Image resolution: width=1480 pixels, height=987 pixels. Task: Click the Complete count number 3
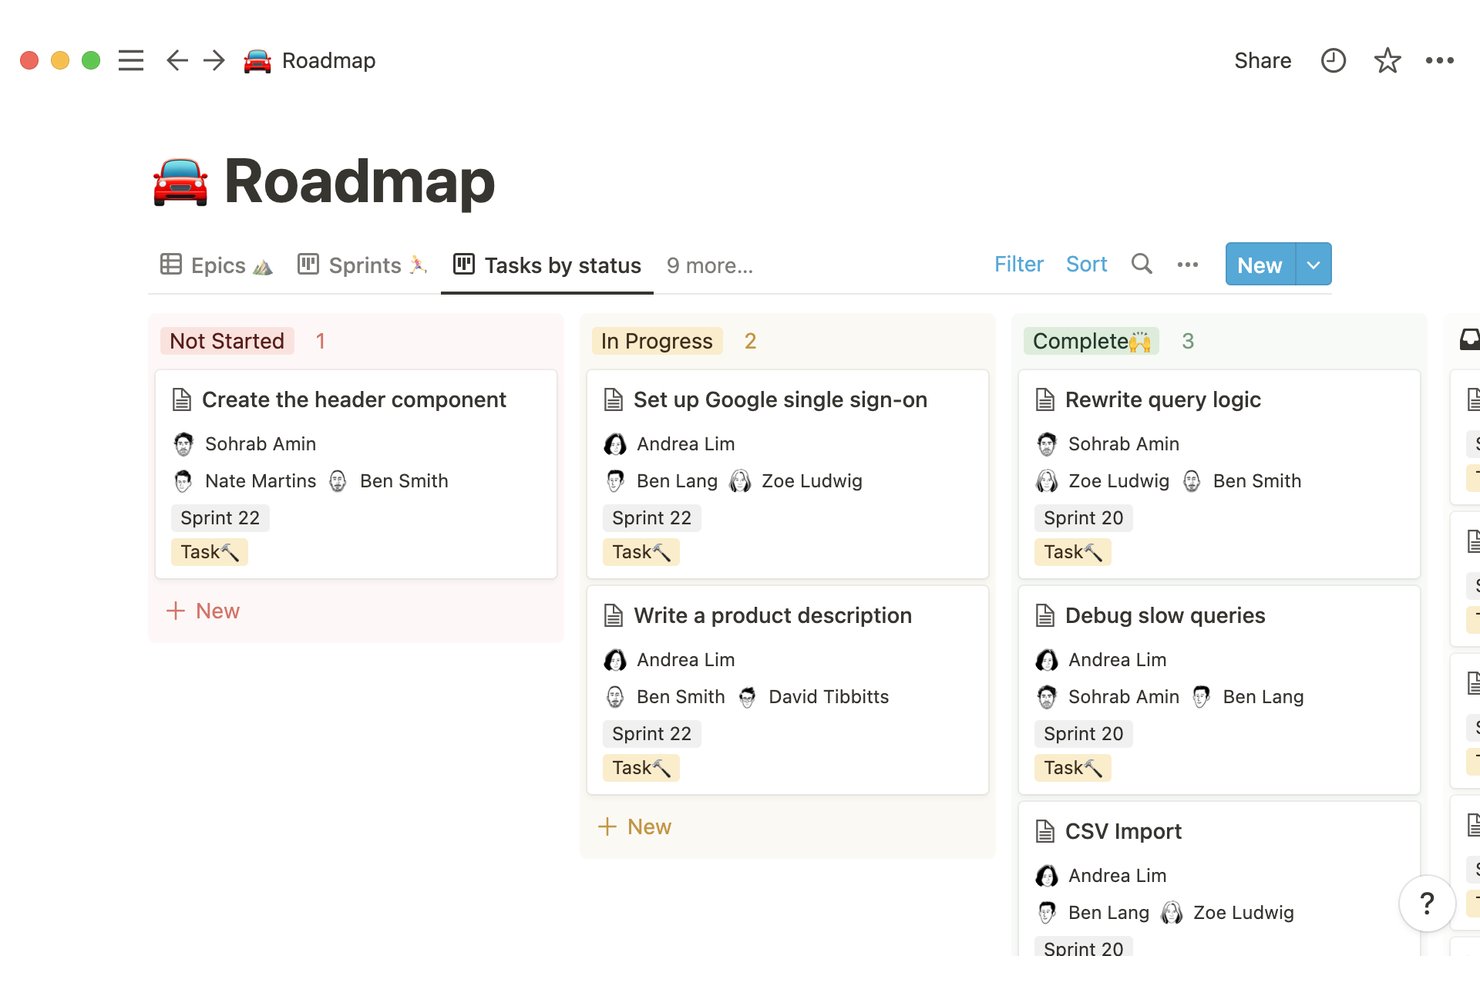tap(1187, 341)
